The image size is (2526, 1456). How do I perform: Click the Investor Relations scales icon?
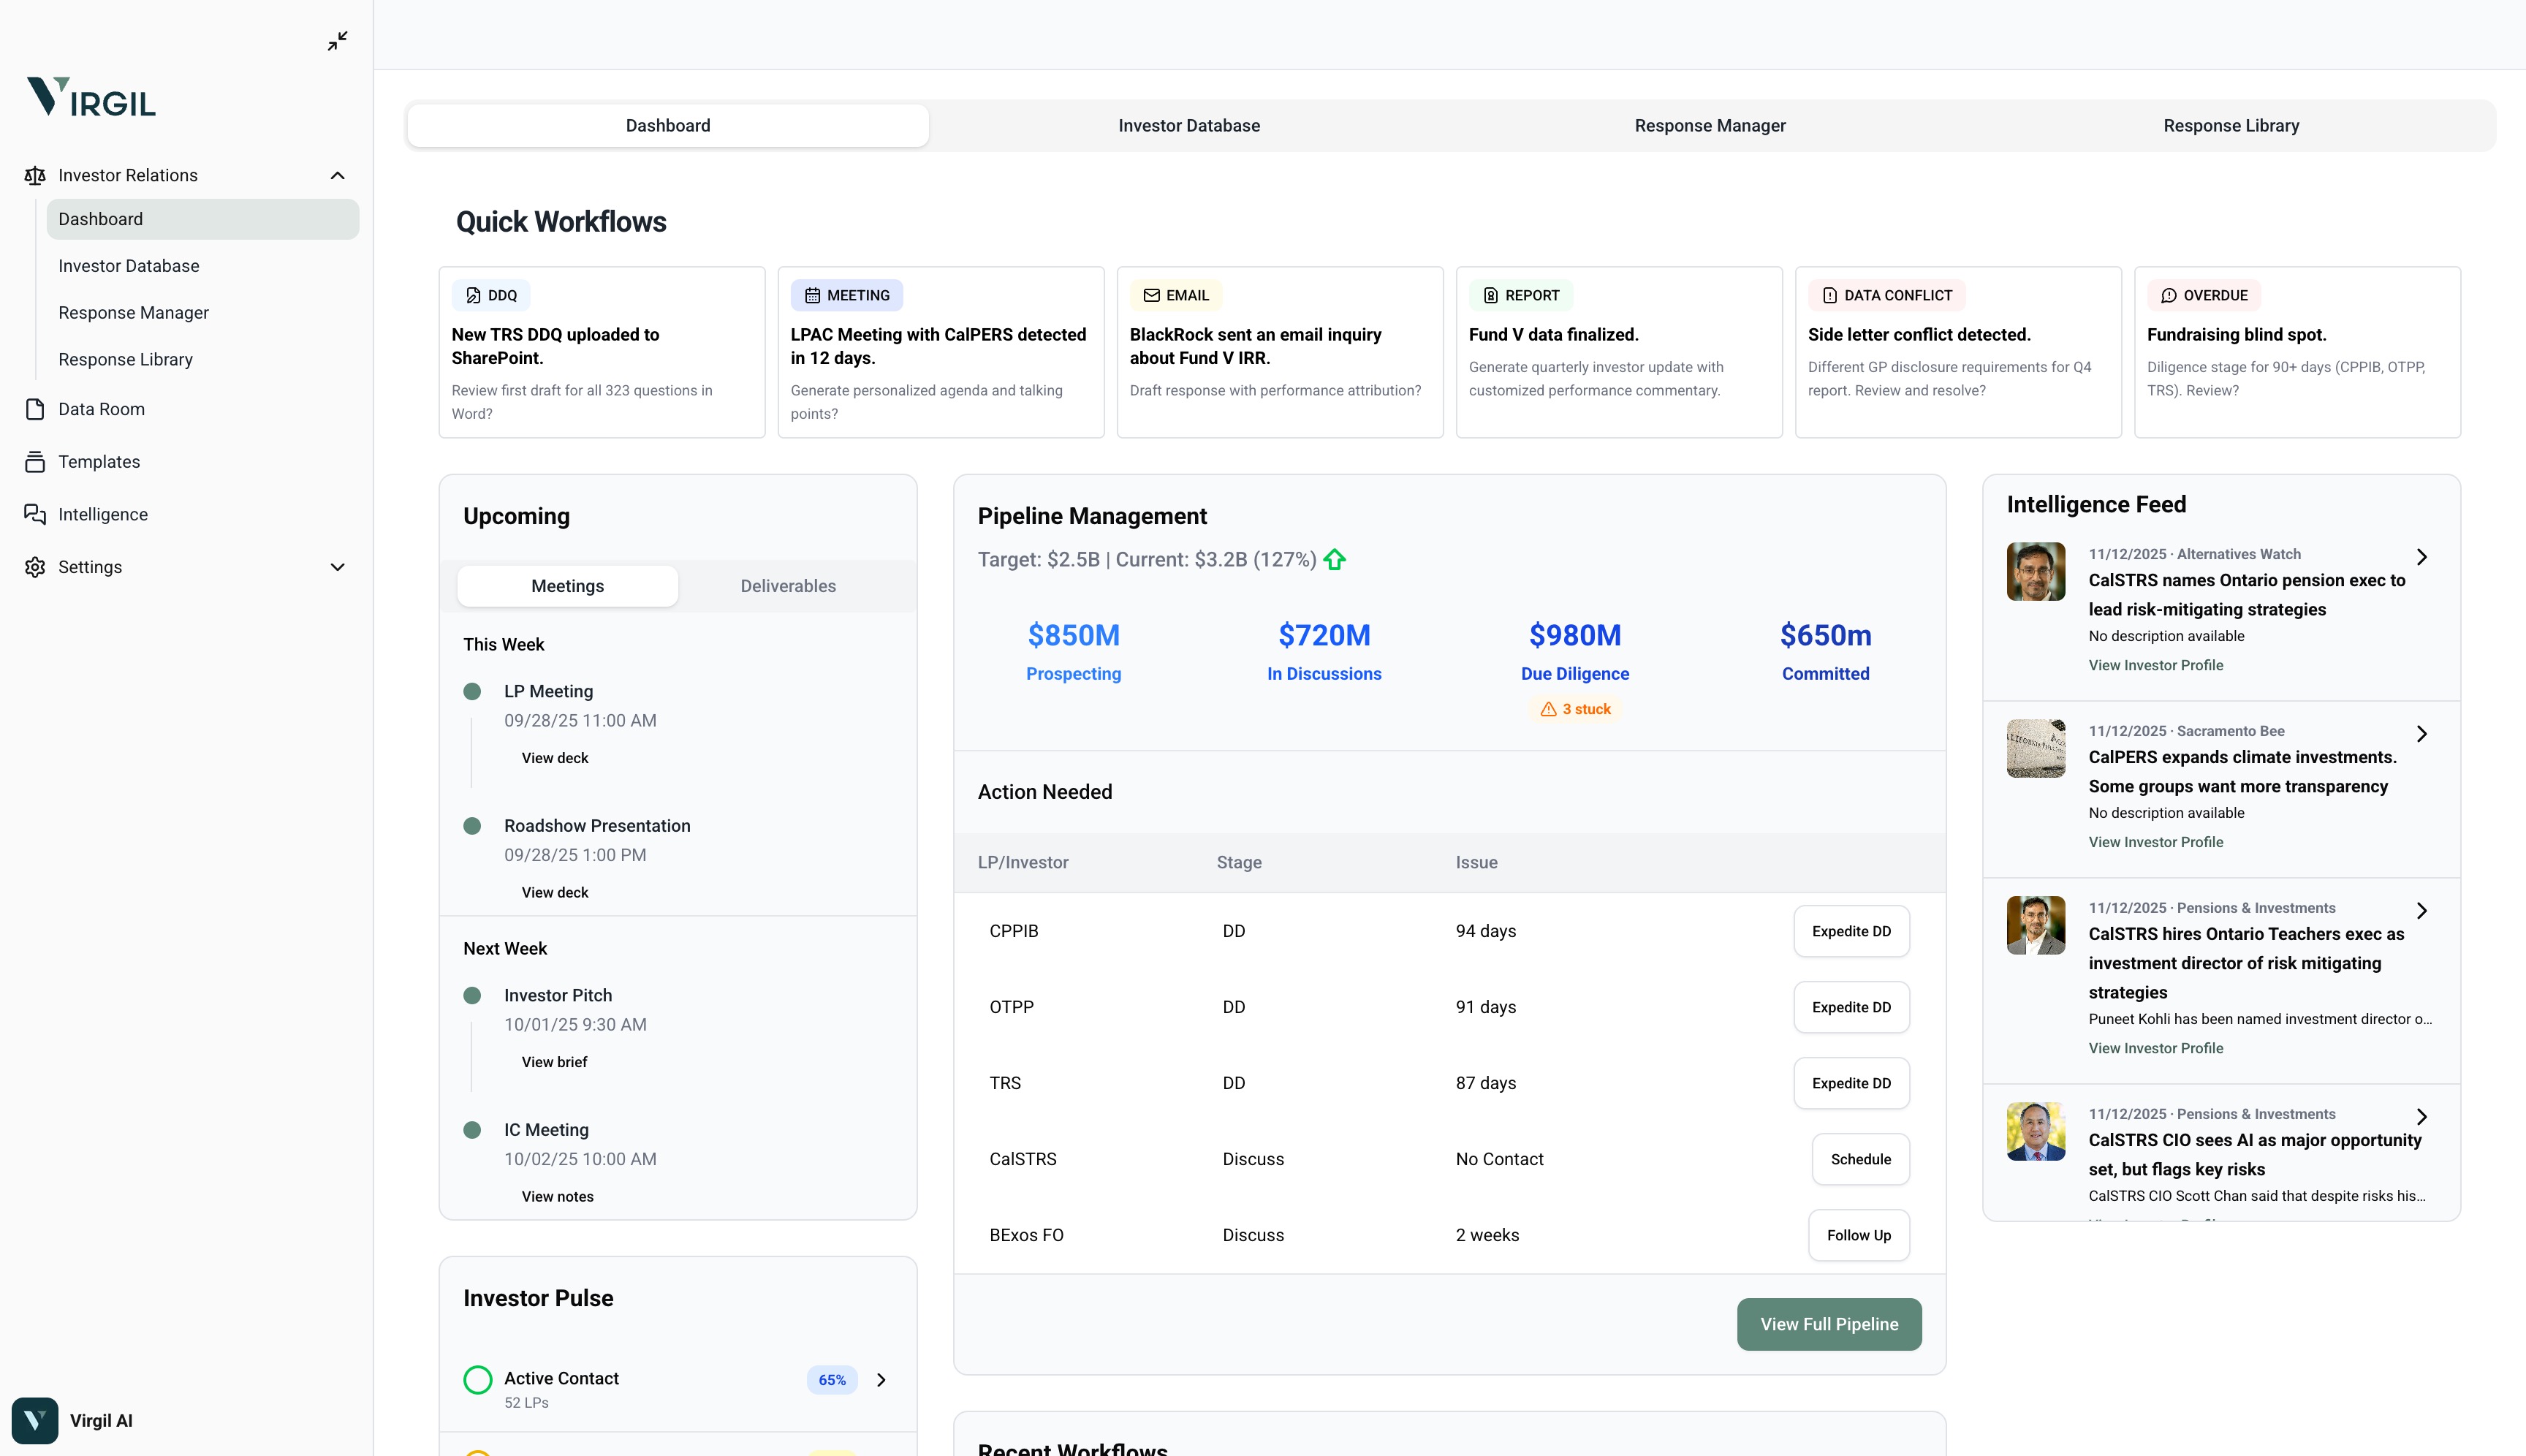tap(35, 176)
